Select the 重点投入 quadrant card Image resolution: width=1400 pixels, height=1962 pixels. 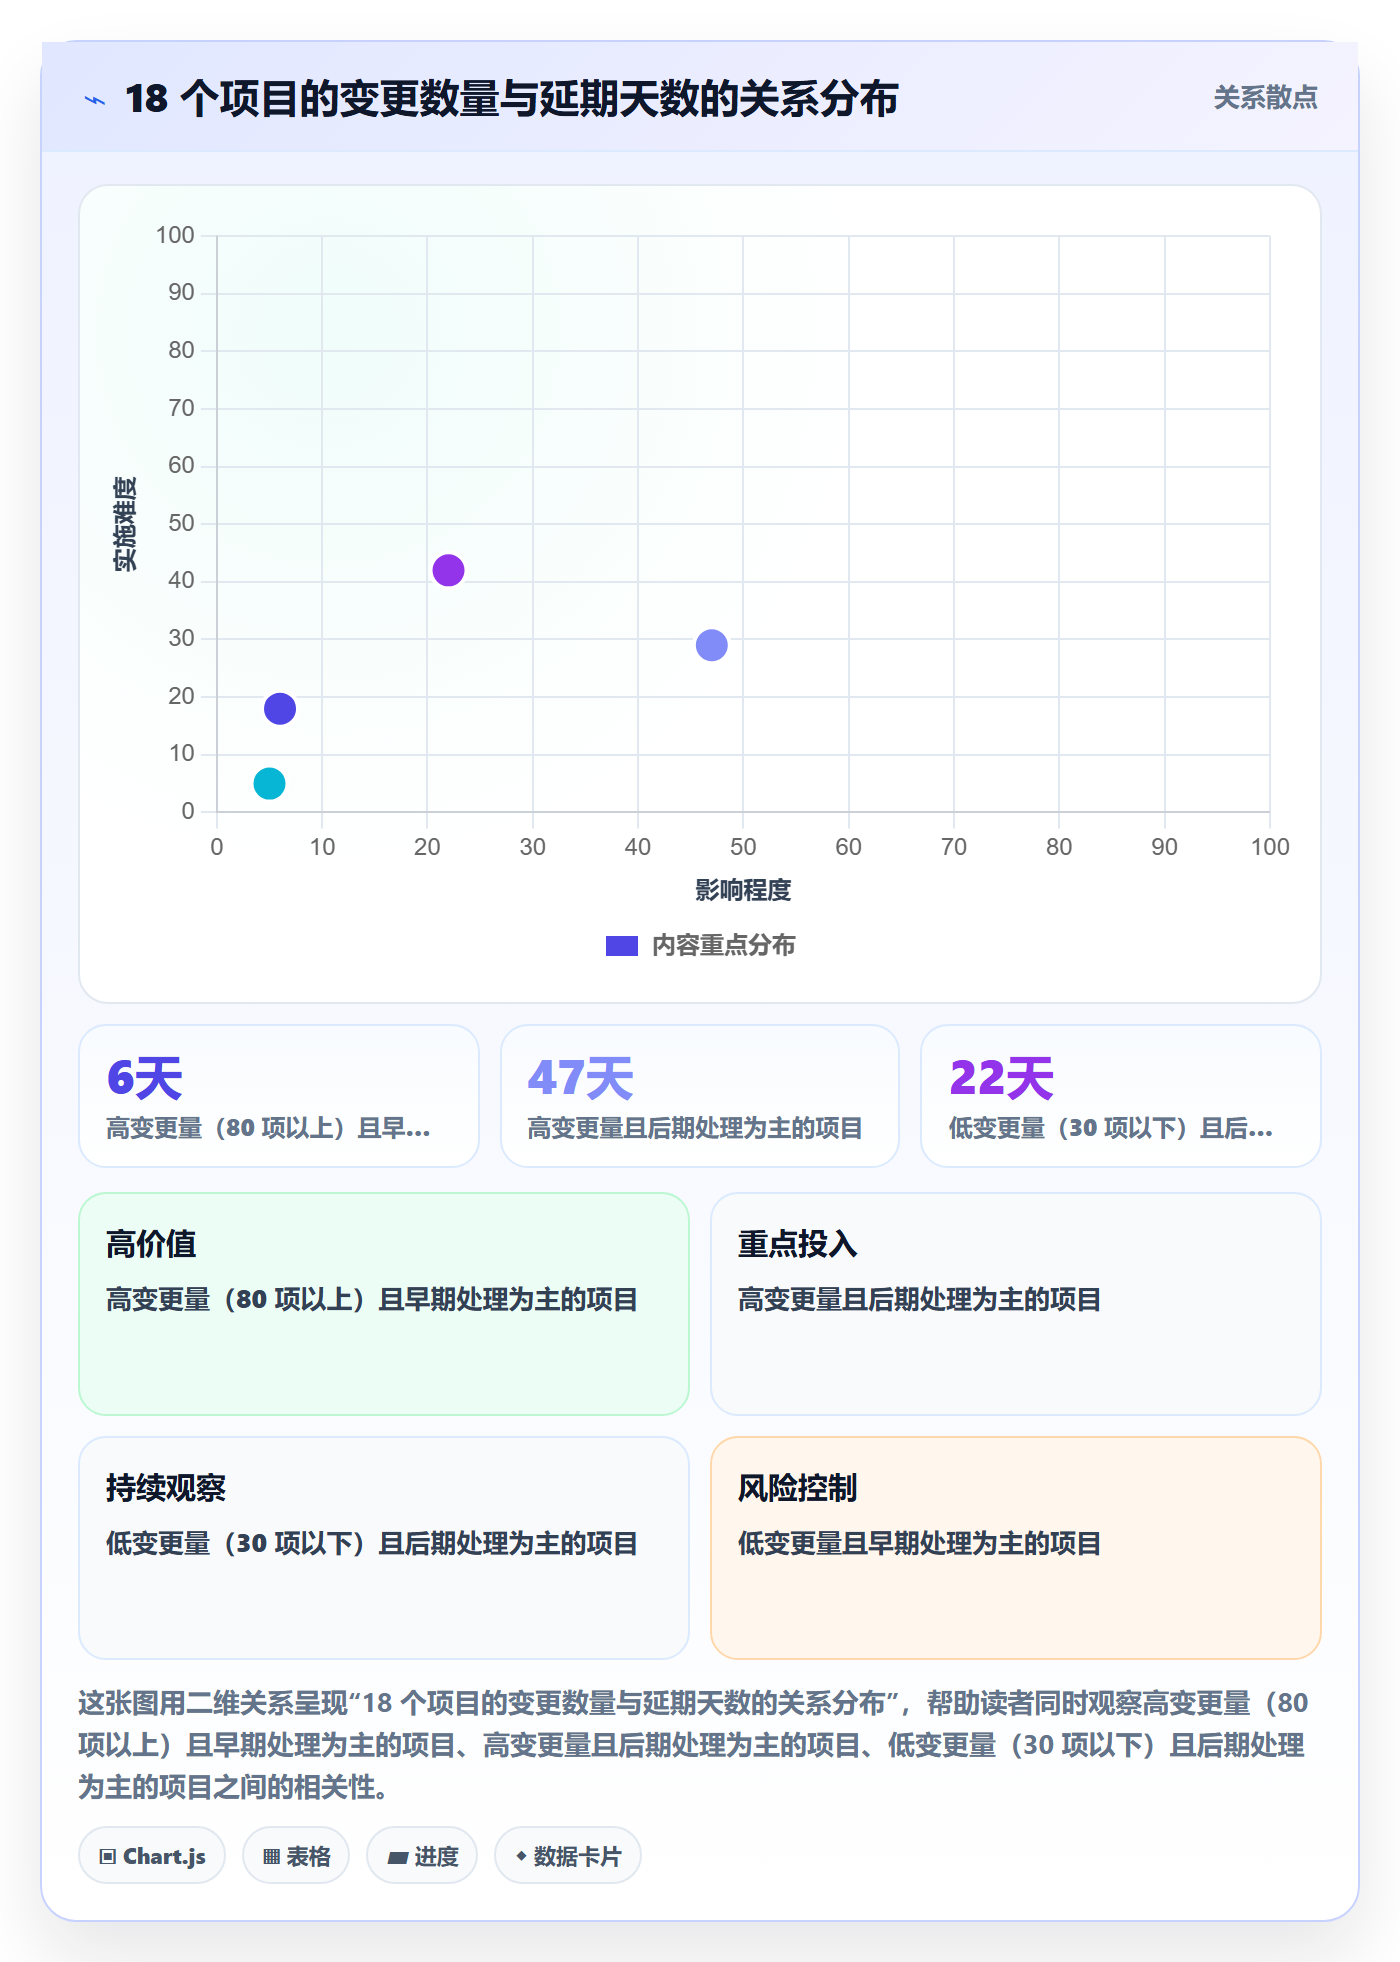pyautogui.click(x=1016, y=1304)
